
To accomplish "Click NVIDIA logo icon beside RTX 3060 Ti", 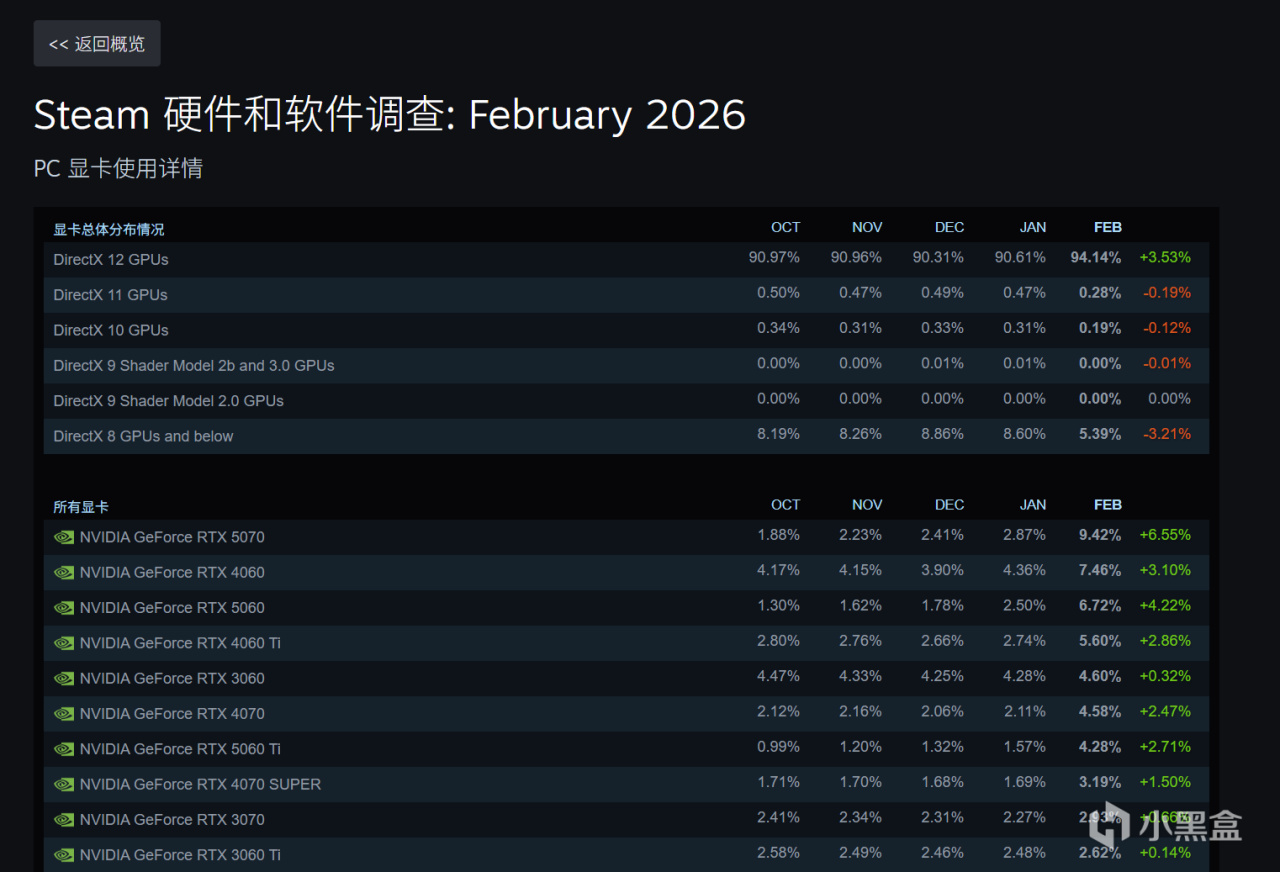I will [64, 855].
